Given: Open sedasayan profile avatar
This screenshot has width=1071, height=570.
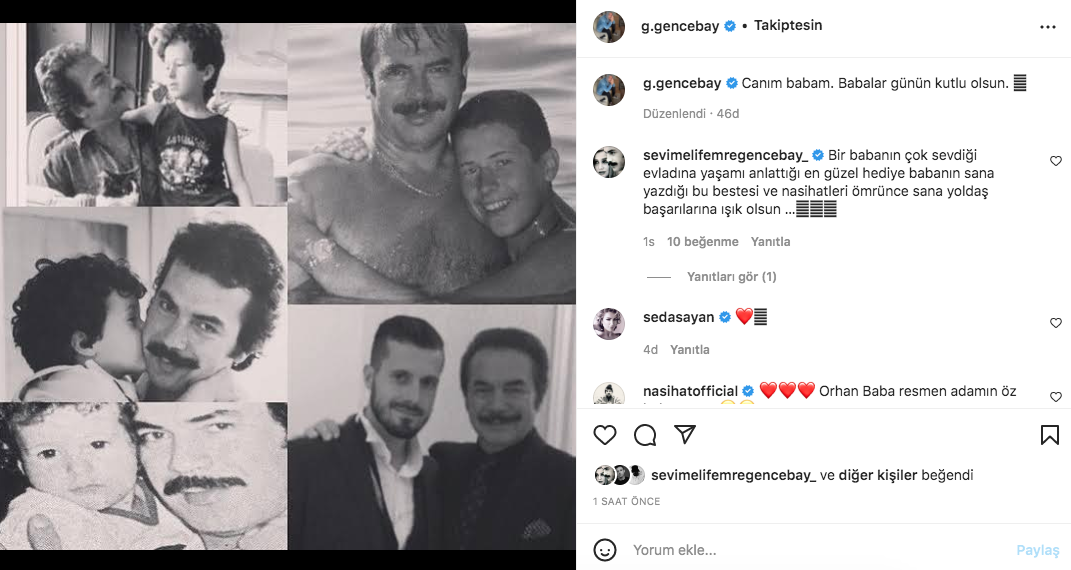Looking at the screenshot, I should tap(609, 323).
